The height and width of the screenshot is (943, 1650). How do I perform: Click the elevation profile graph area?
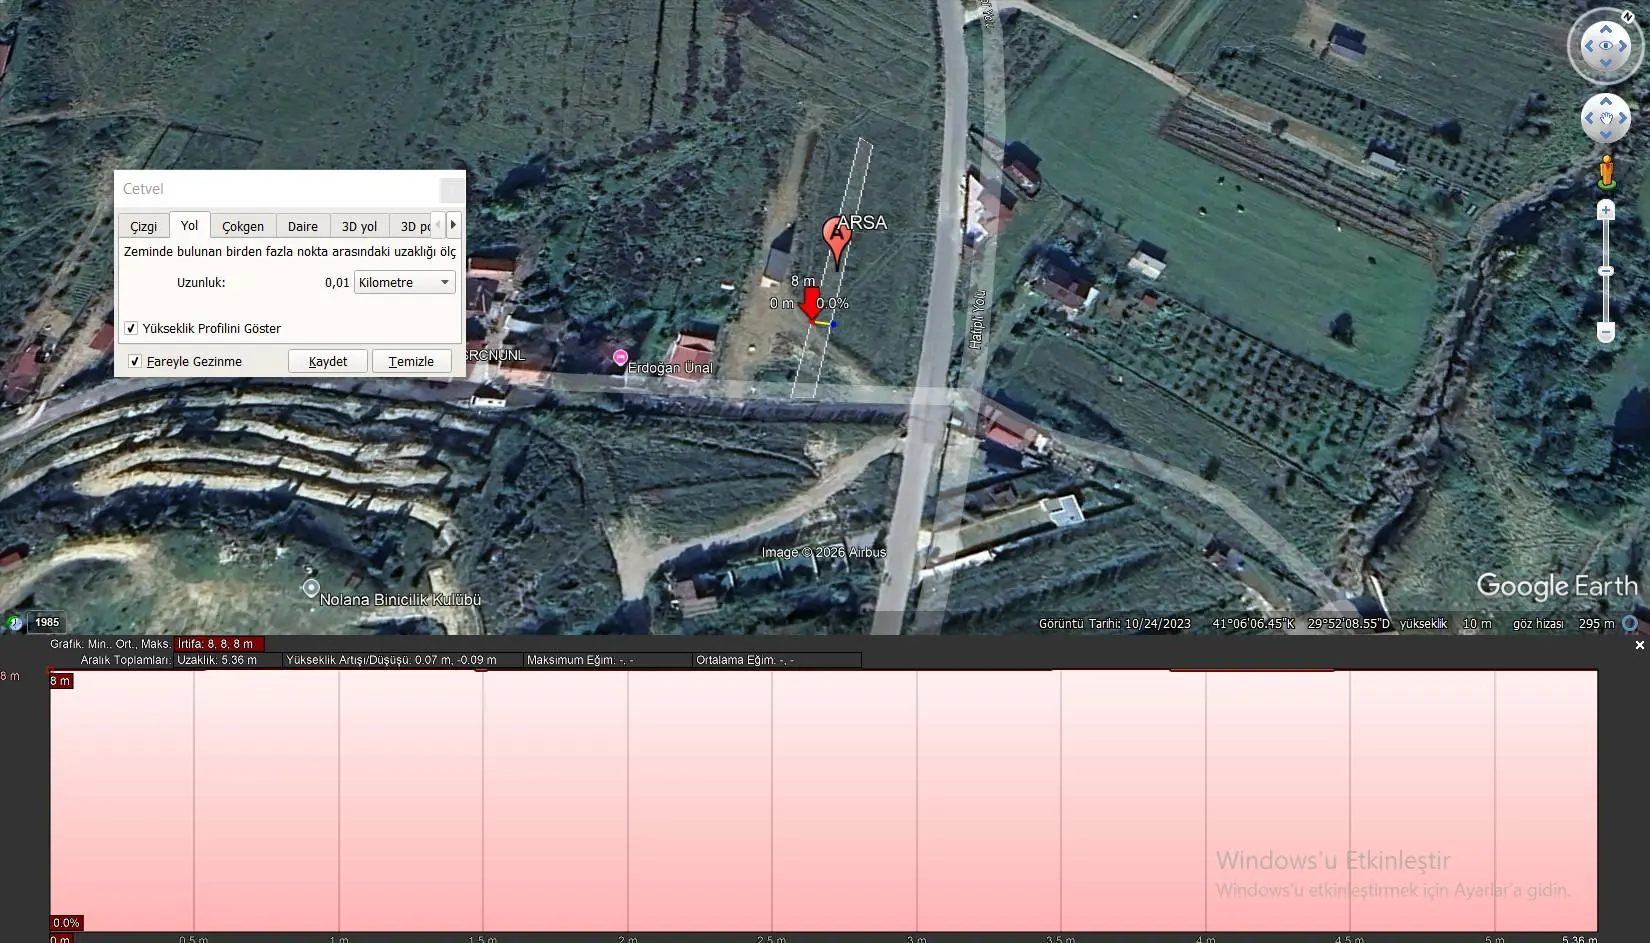pyautogui.click(x=824, y=801)
